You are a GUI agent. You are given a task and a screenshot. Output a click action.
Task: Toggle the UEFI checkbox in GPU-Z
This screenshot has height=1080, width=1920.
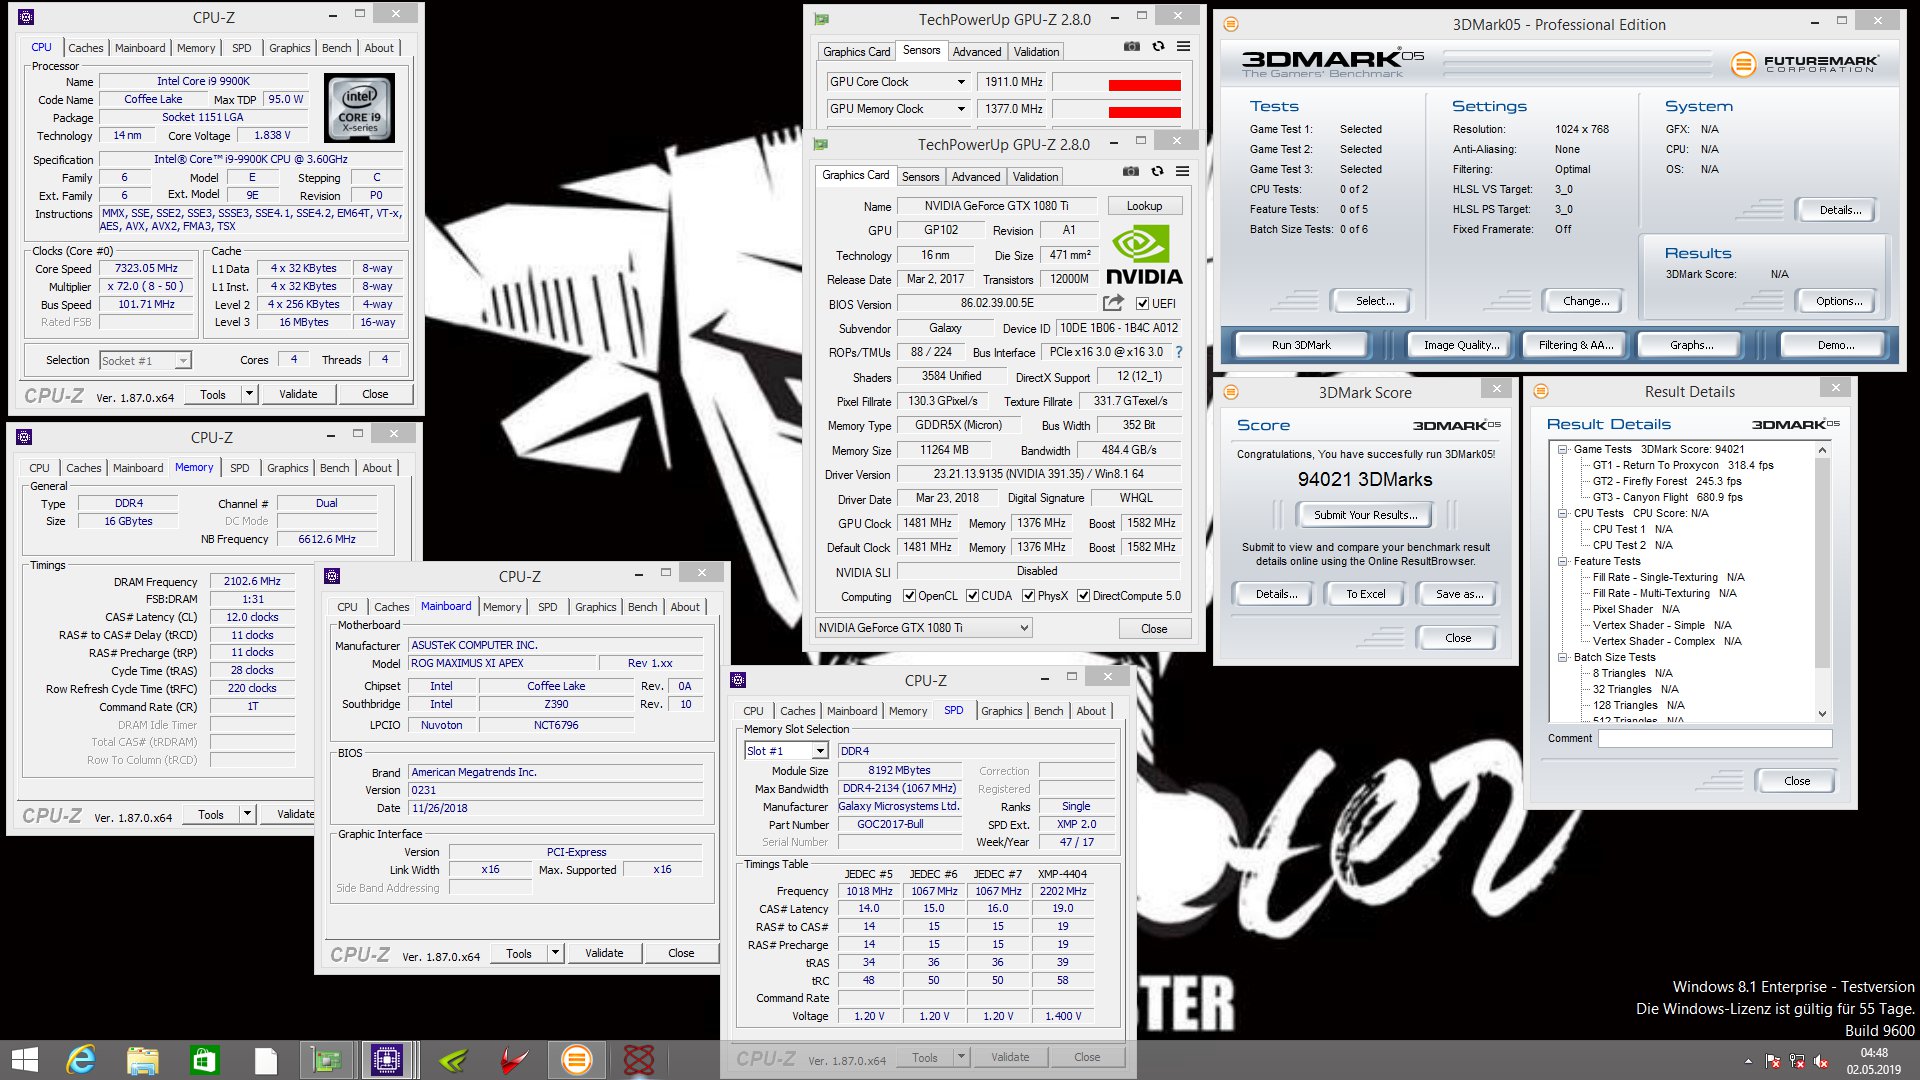[1142, 304]
